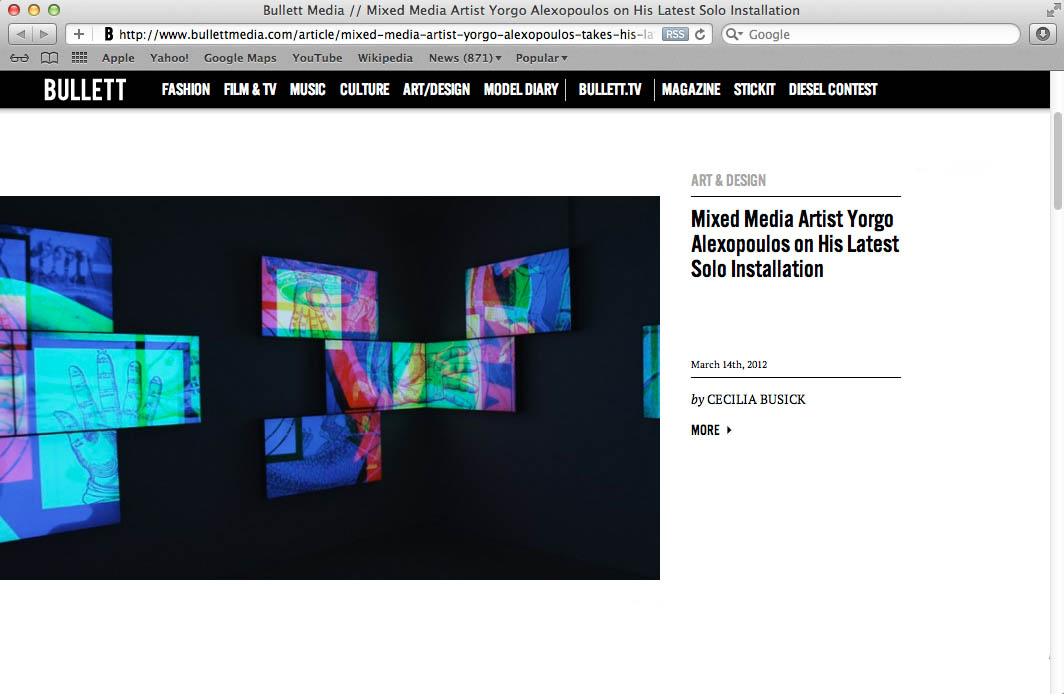The height and width of the screenshot is (694, 1064).
Task: Click the installation artwork image
Action: coord(330,387)
